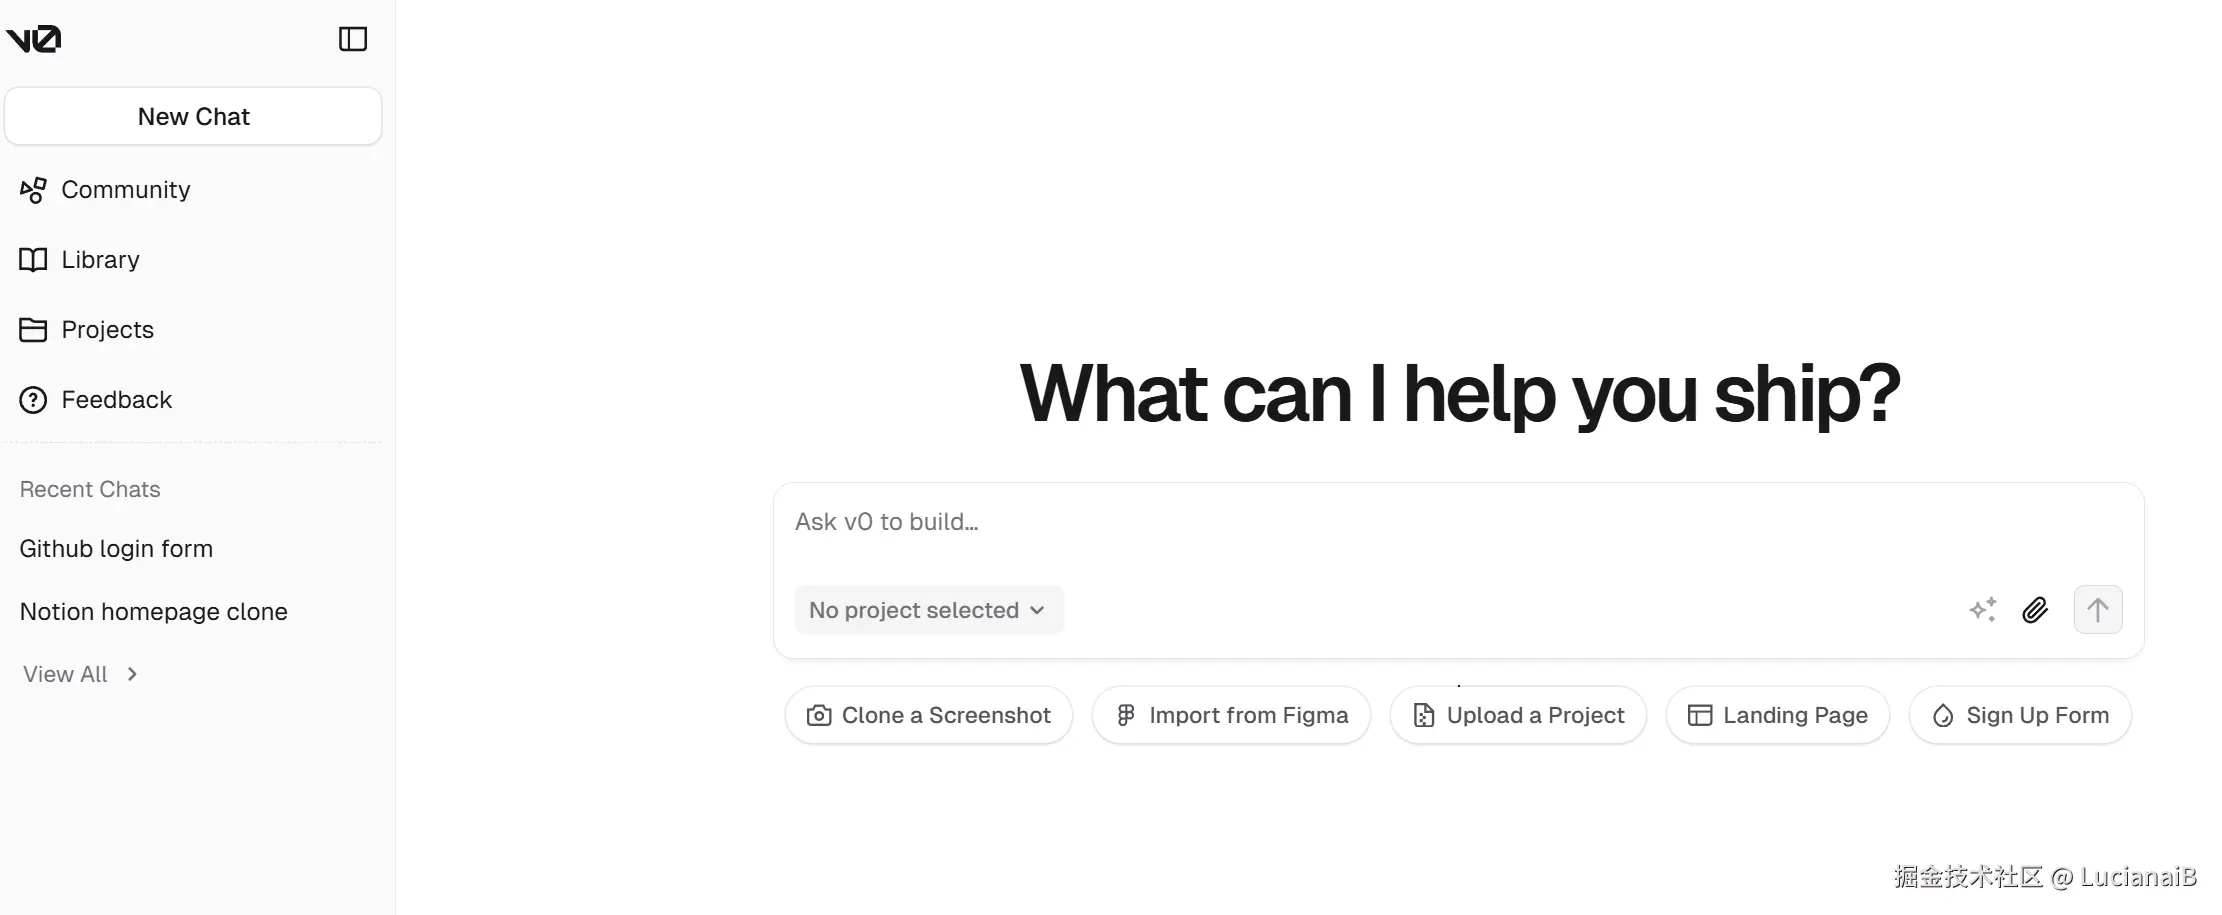The image size is (2222, 915).
Task: Click the Projects folder icon
Action: [x=33, y=330]
